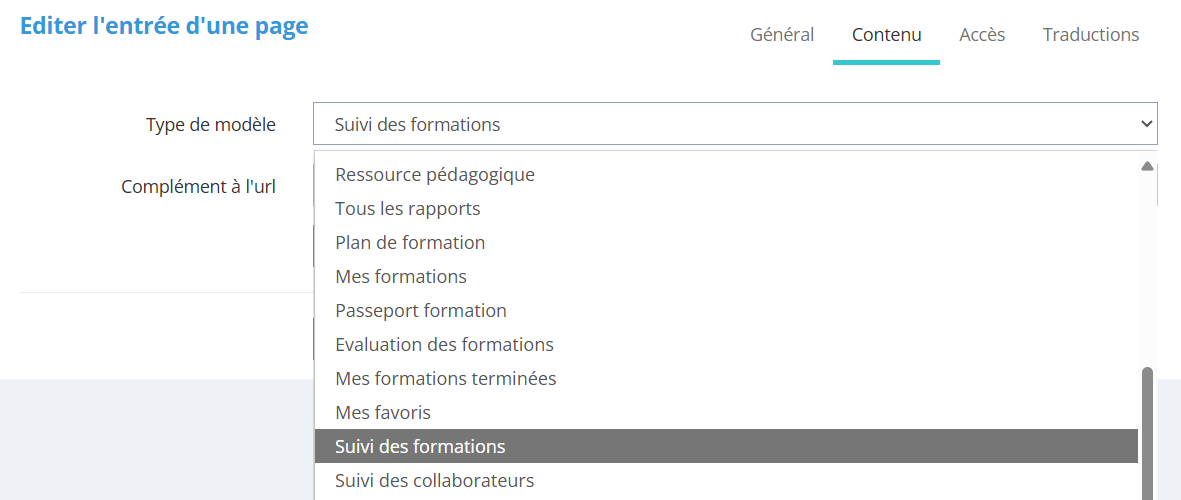Click the dropdown chevron arrow
1181x500 pixels.
pyautogui.click(x=1146, y=125)
